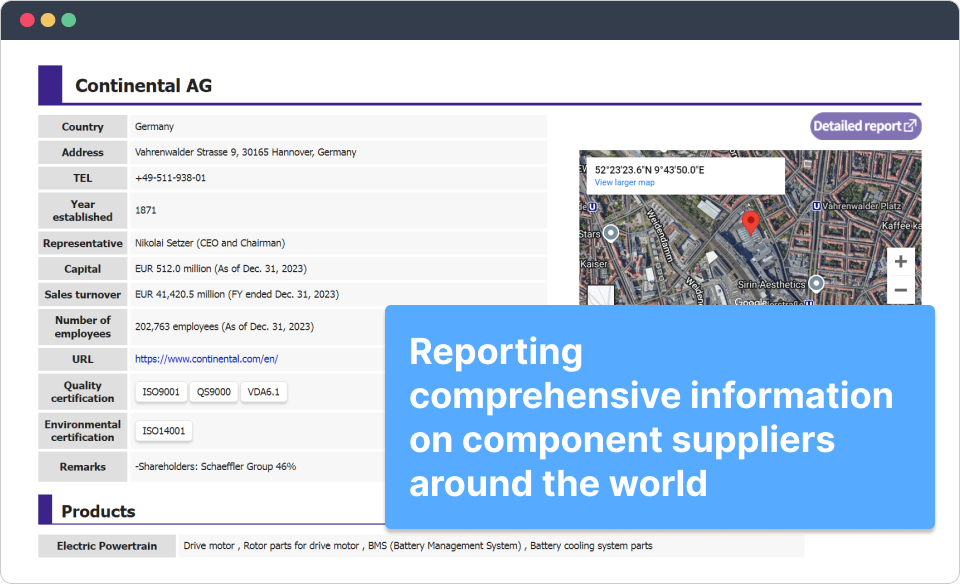
Task: Click the external link icon in Detailed report
Action: [x=909, y=126]
